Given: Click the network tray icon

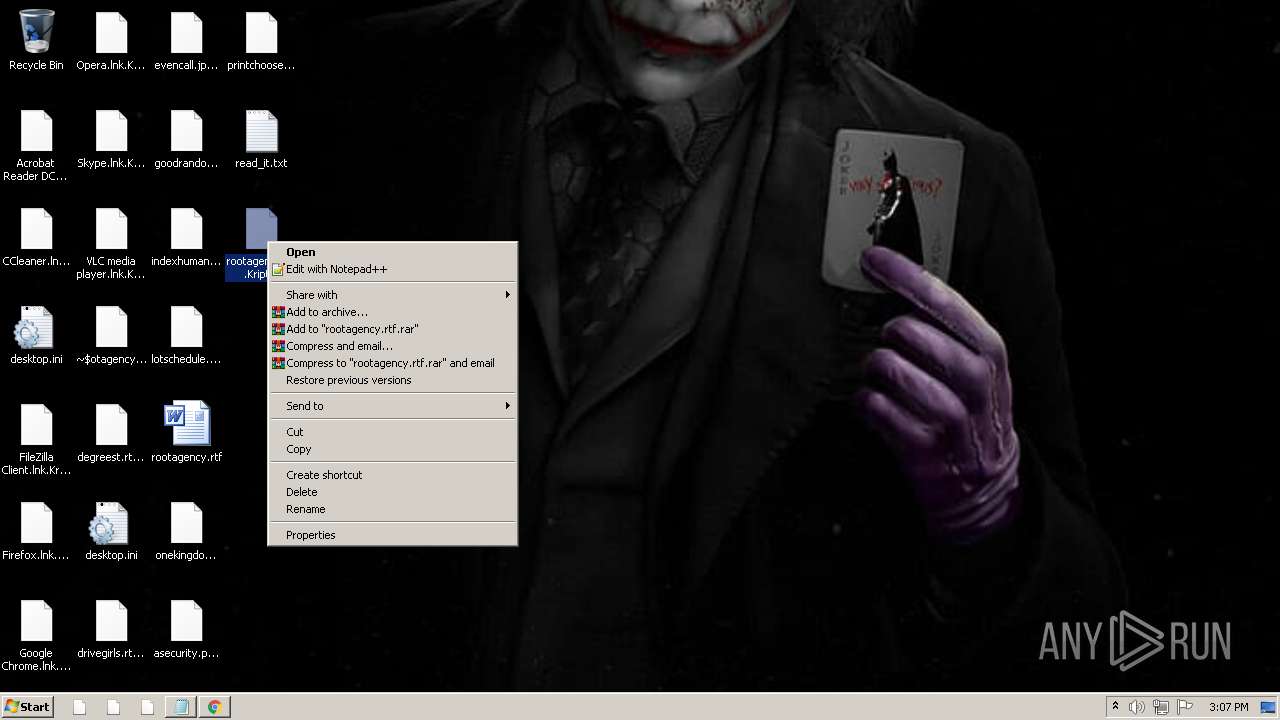Looking at the screenshot, I should coord(1161,707).
